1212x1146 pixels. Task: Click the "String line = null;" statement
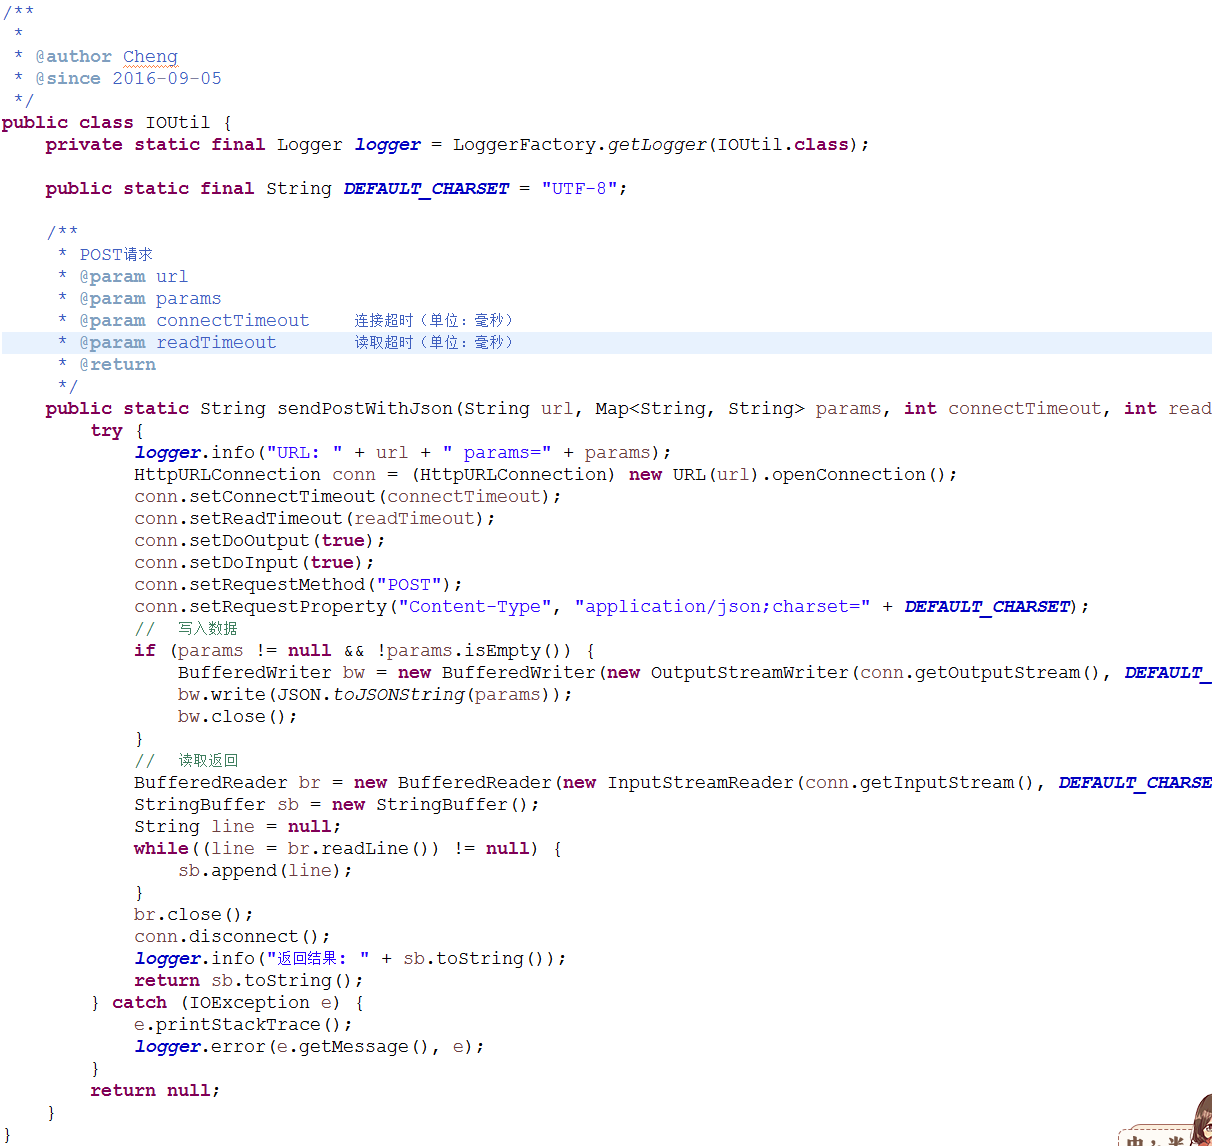coord(238,827)
